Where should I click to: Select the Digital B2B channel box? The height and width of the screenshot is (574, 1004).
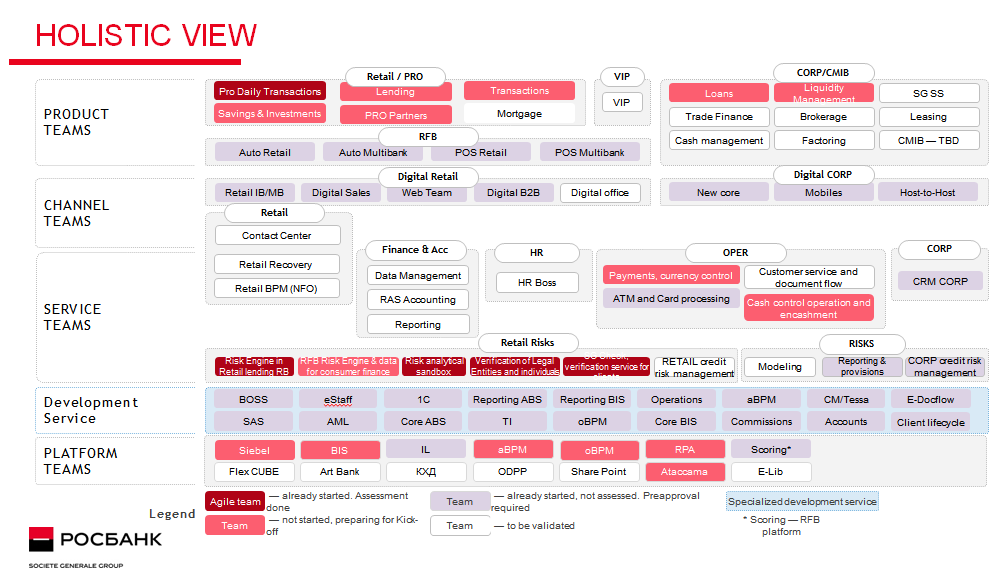(513, 193)
